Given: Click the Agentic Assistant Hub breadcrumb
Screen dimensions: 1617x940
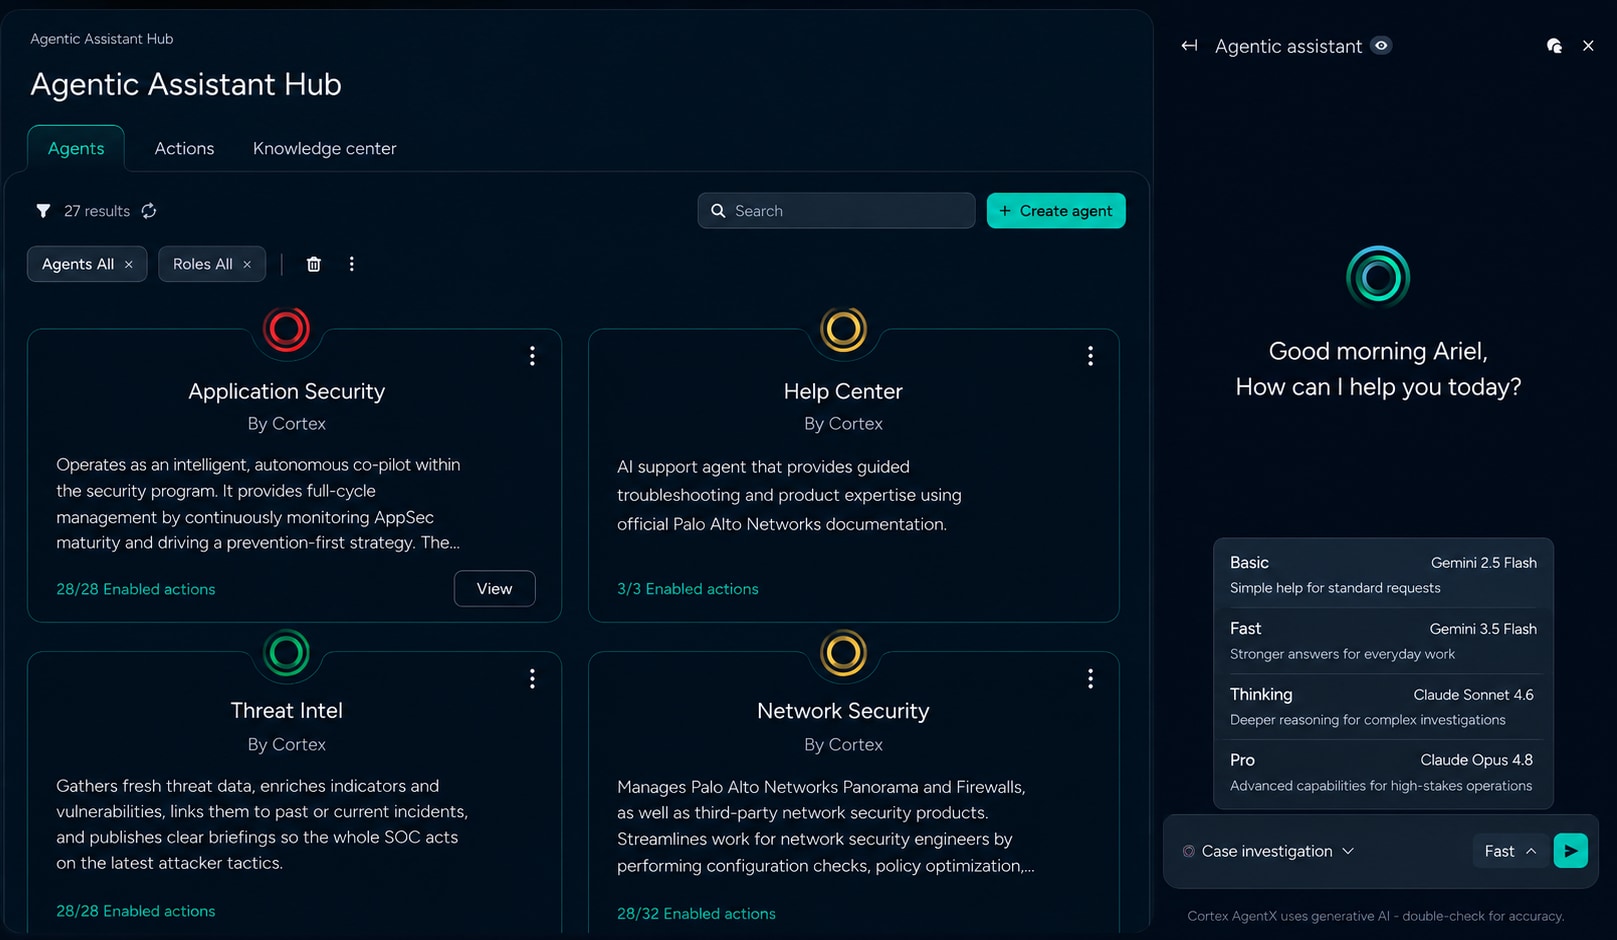Looking at the screenshot, I should pyautogui.click(x=102, y=39).
